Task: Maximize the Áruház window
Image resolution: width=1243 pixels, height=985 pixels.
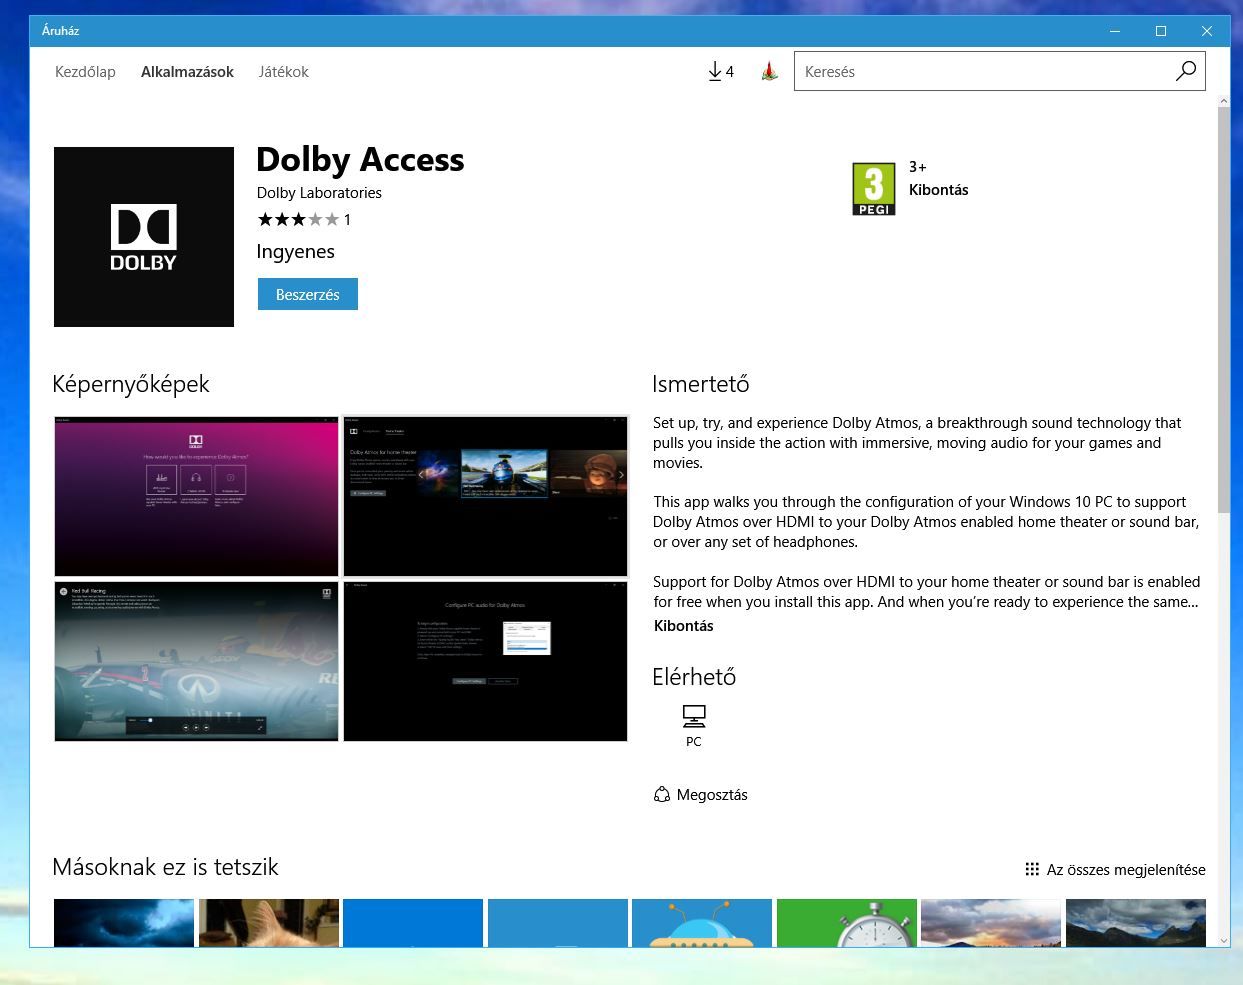Action: tap(1161, 31)
